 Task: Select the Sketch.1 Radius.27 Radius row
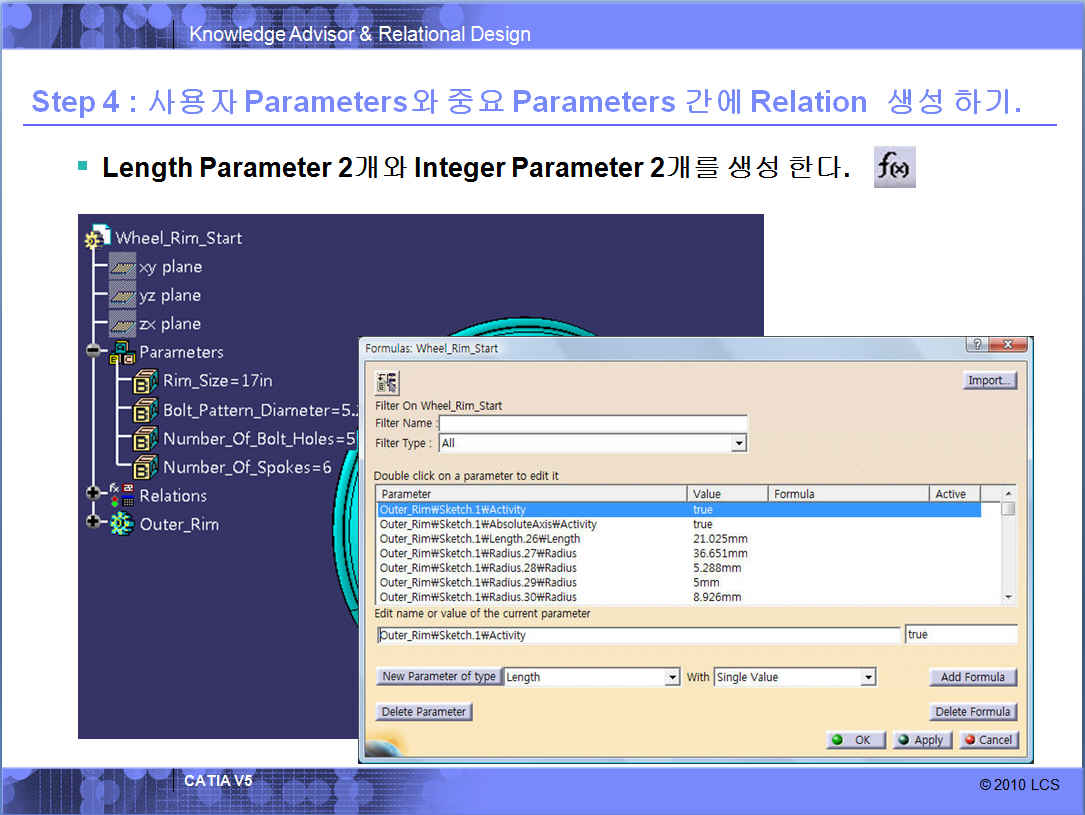[478, 553]
